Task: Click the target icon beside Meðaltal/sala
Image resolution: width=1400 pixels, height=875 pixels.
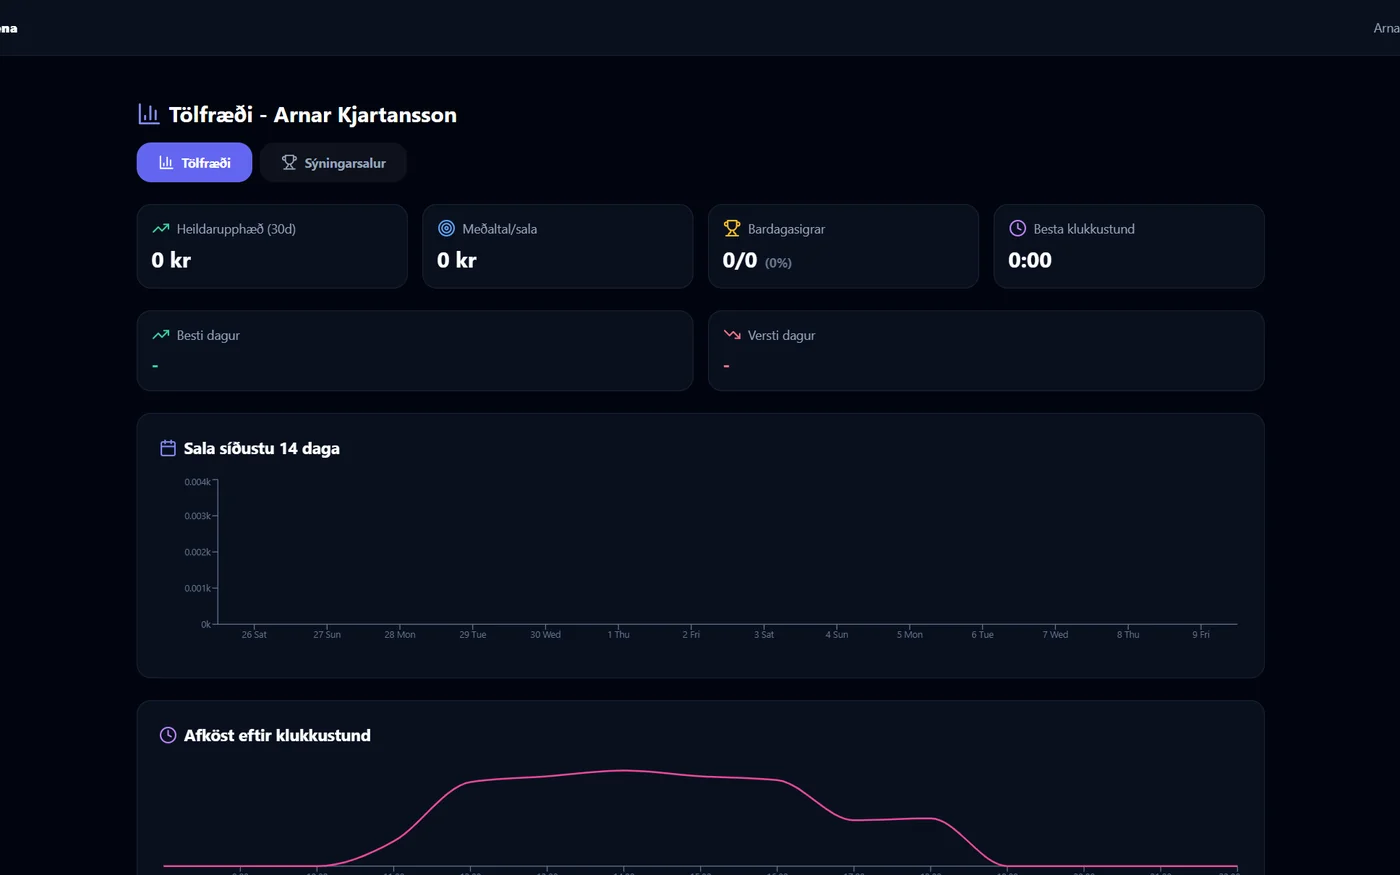Action: pos(446,229)
